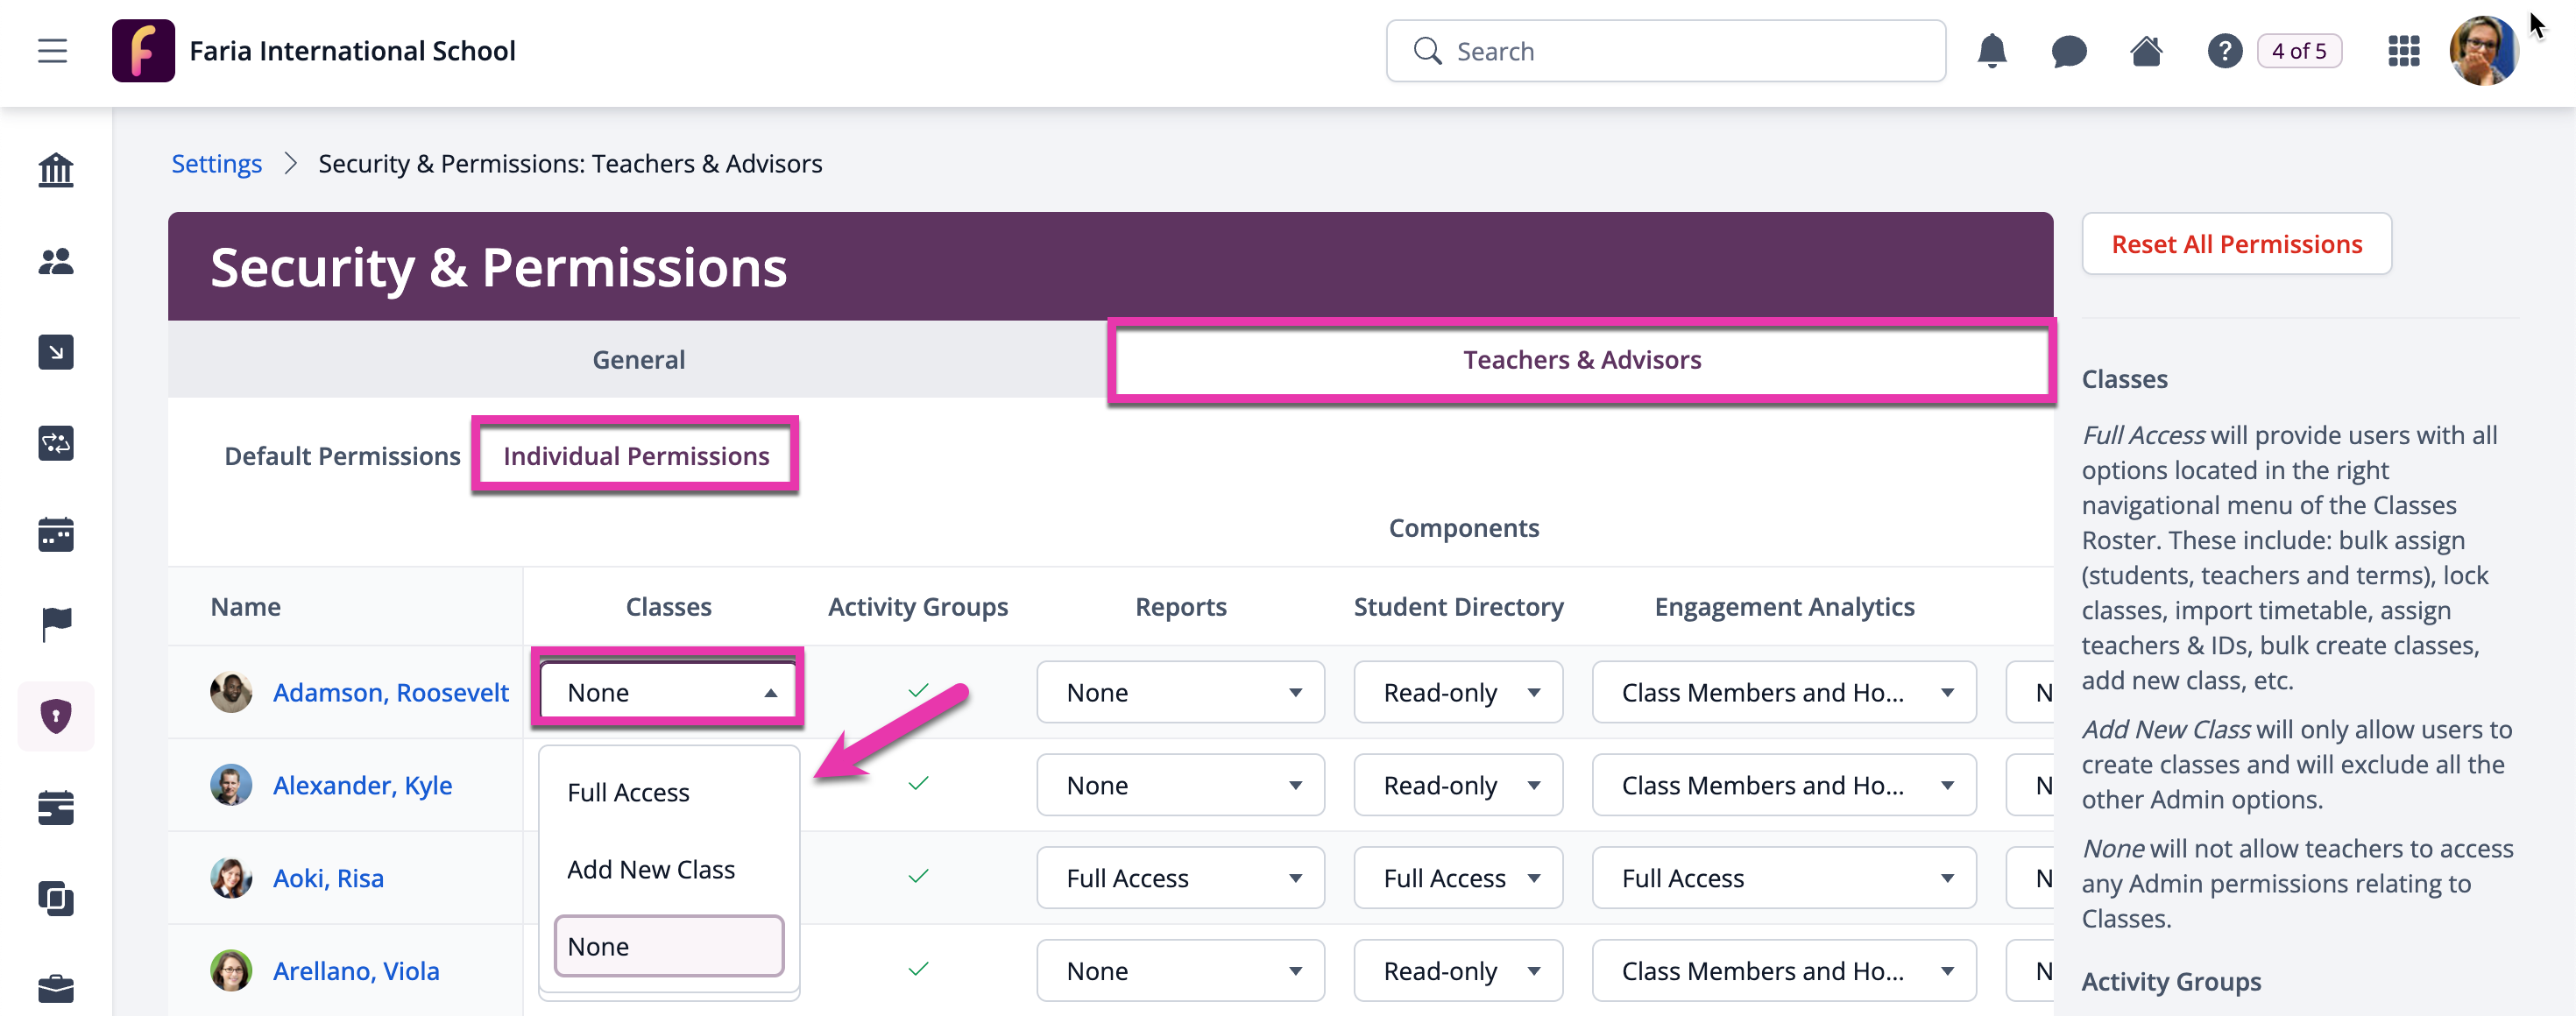Click the search field
2576x1016 pixels.
tap(1665, 51)
